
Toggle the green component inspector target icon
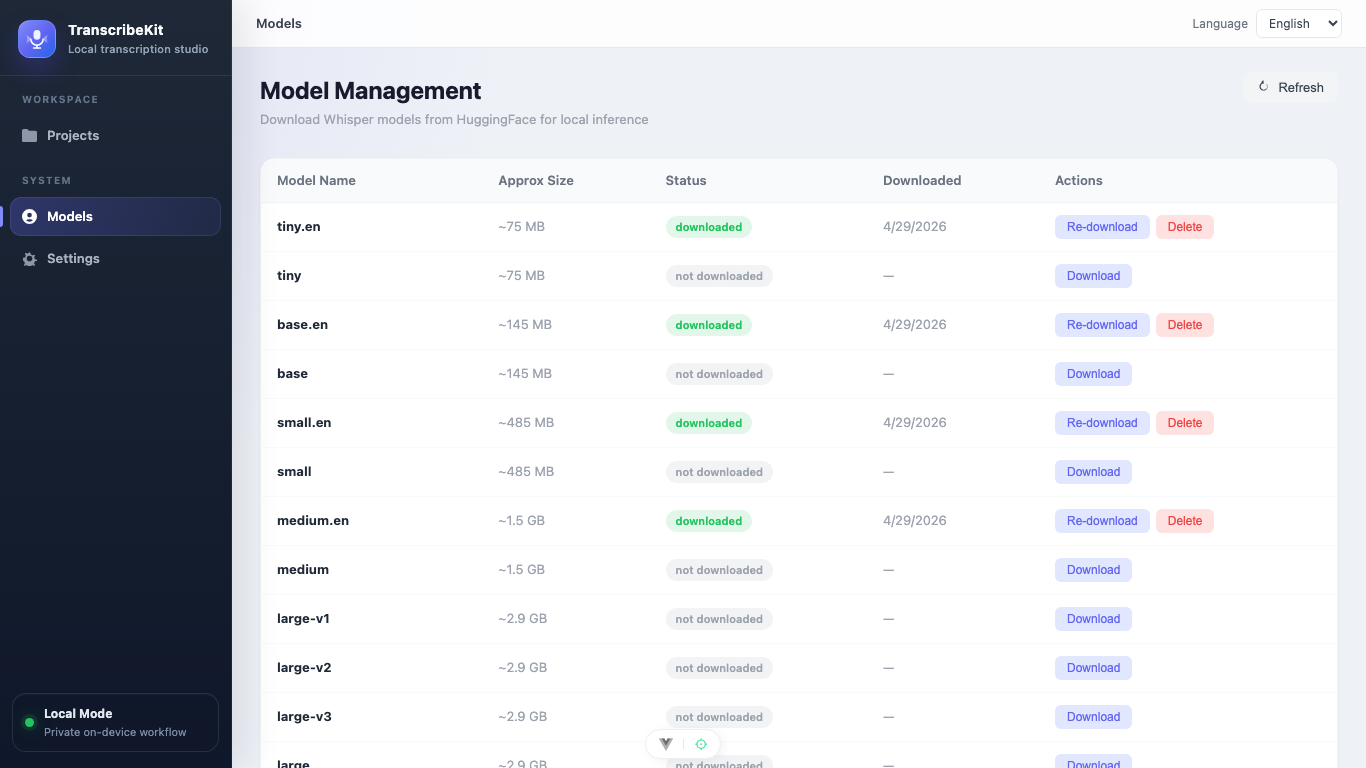point(701,744)
